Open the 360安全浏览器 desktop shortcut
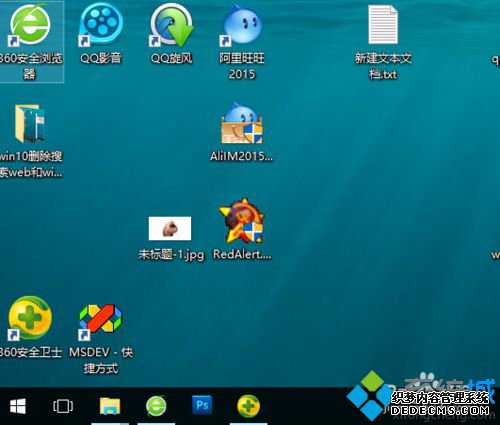500x425 pixels. point(30,25)
